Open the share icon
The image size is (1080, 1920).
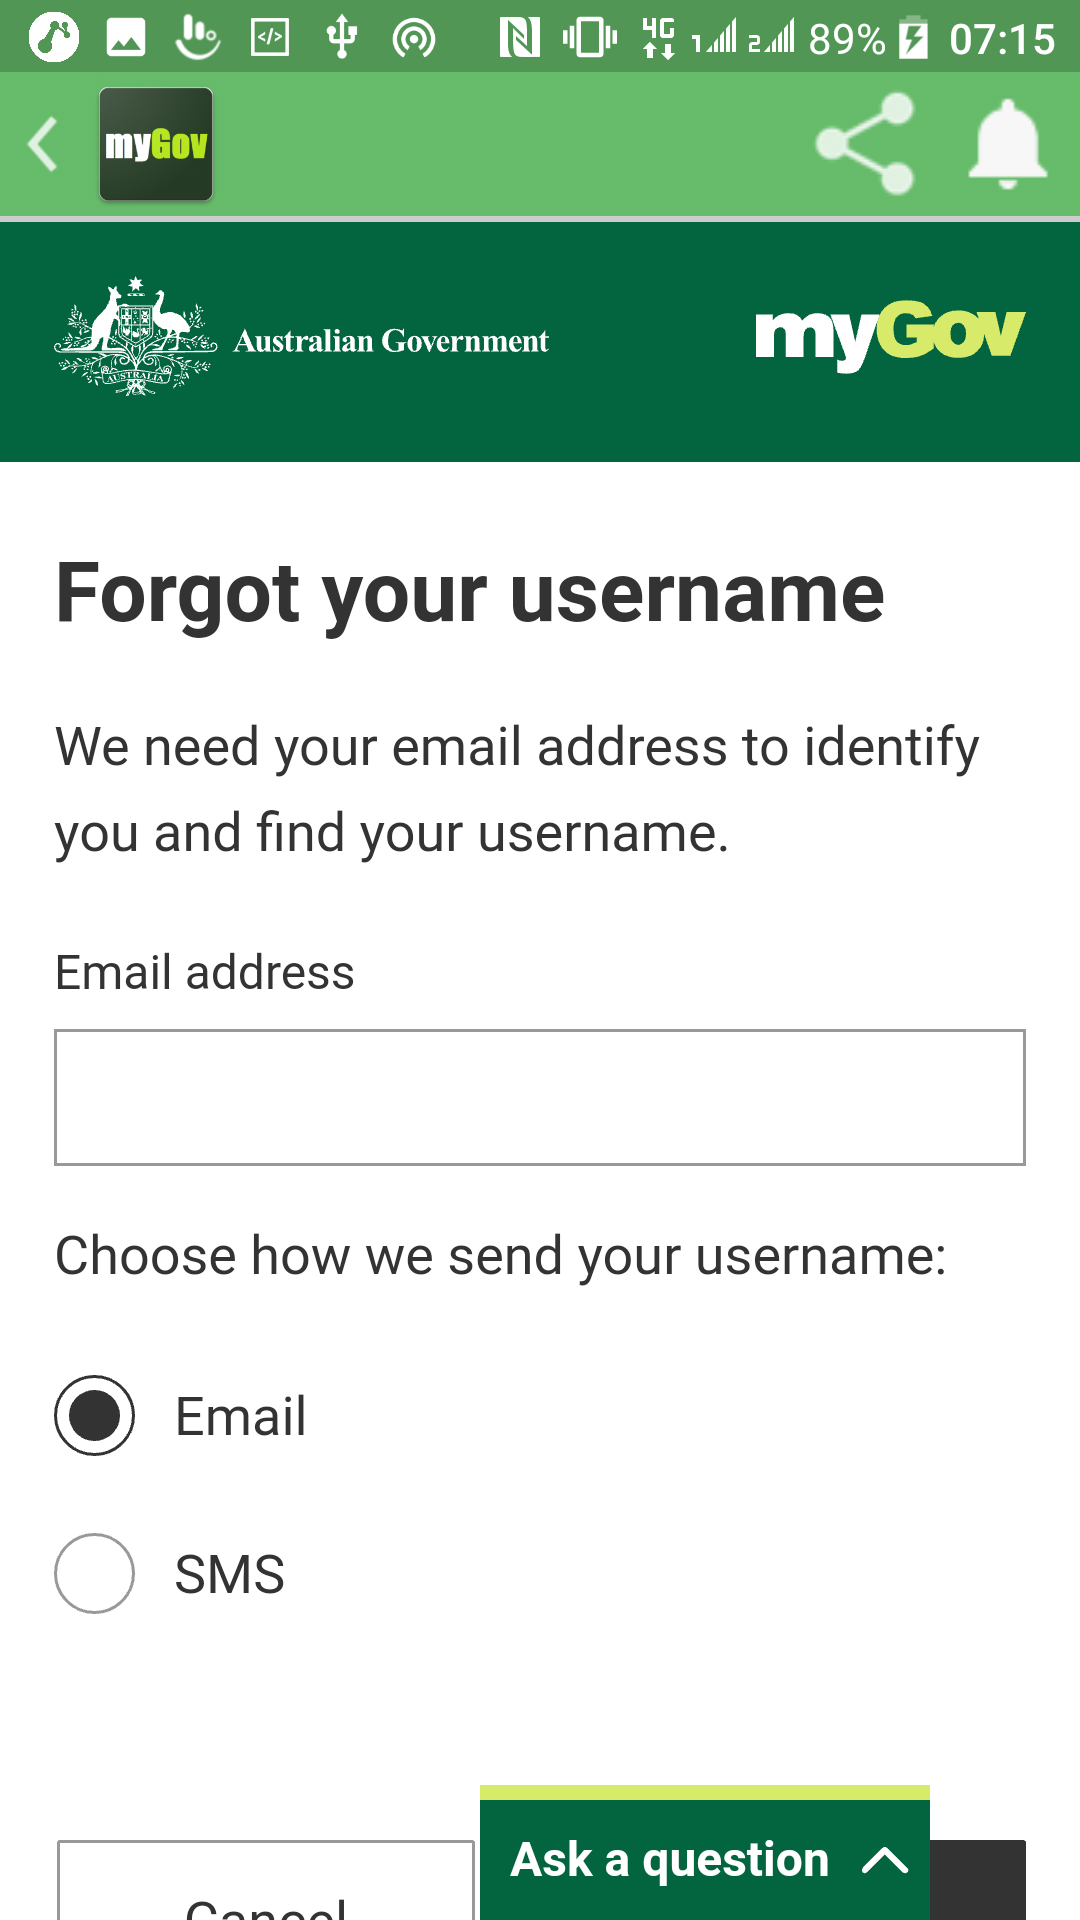865,145
